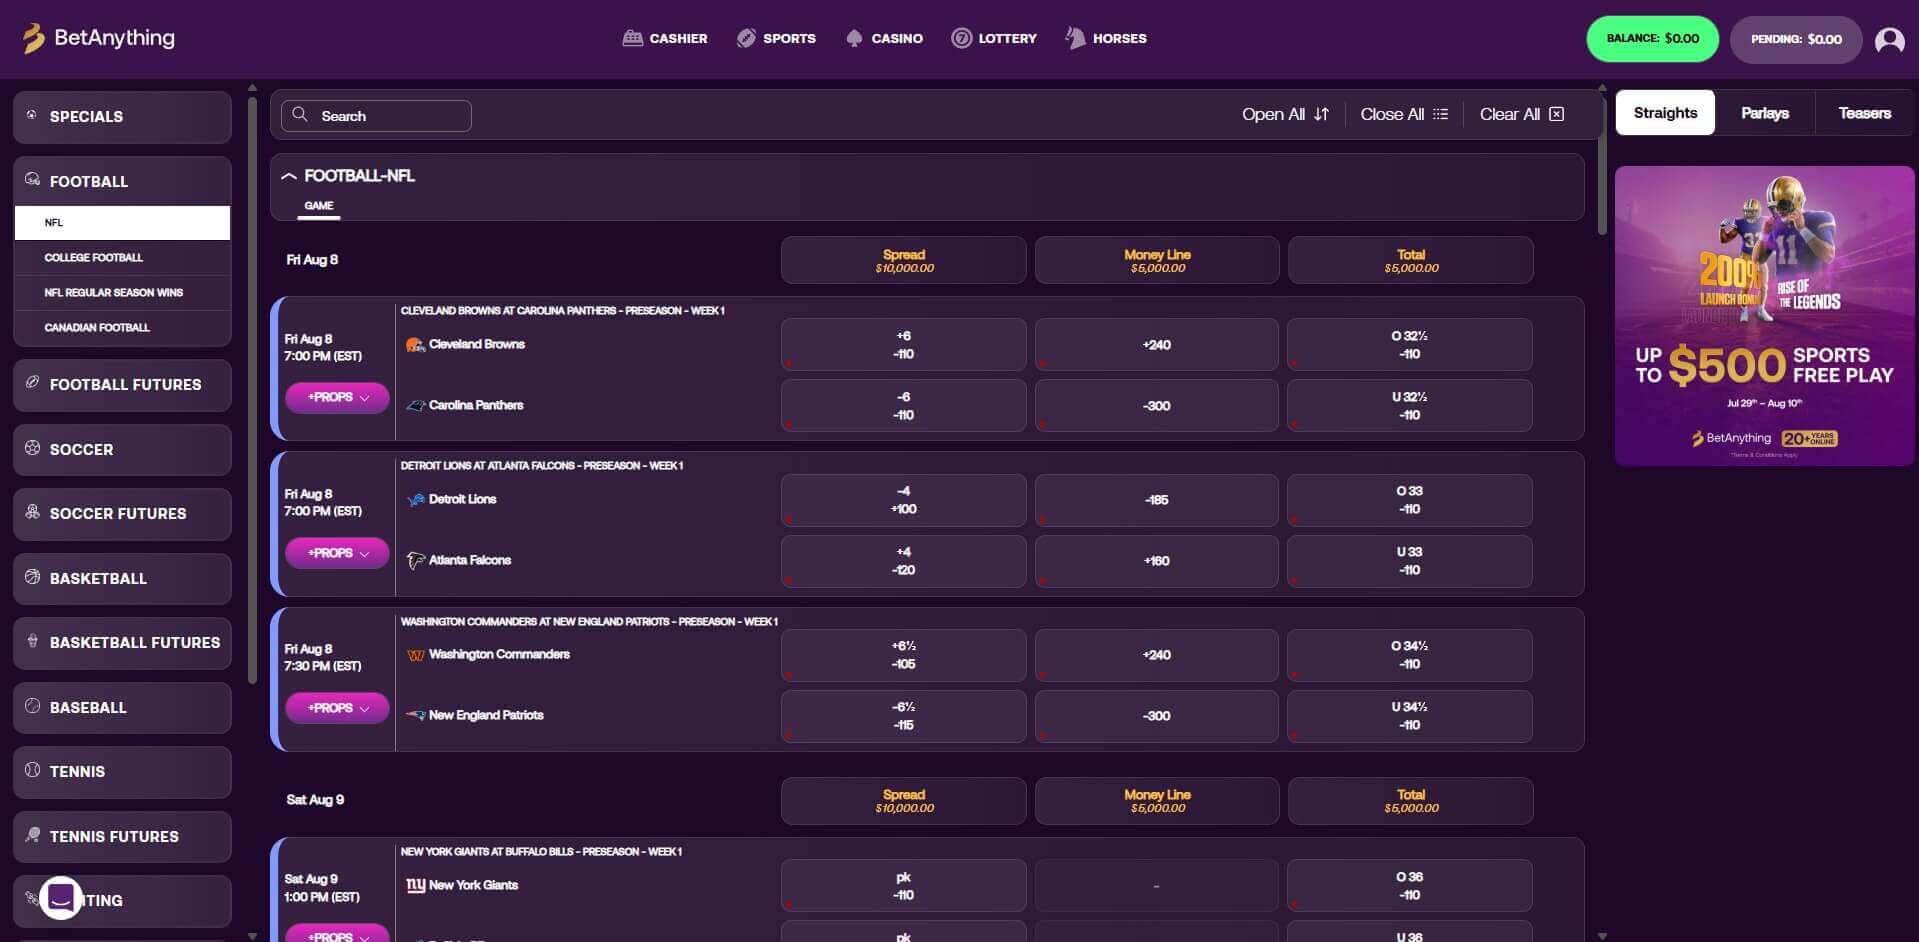Viewport: 1919px width, 942px height.
Task: Toggle Detroit Lions -4 spread selection
Action: [x=903, y=500]
